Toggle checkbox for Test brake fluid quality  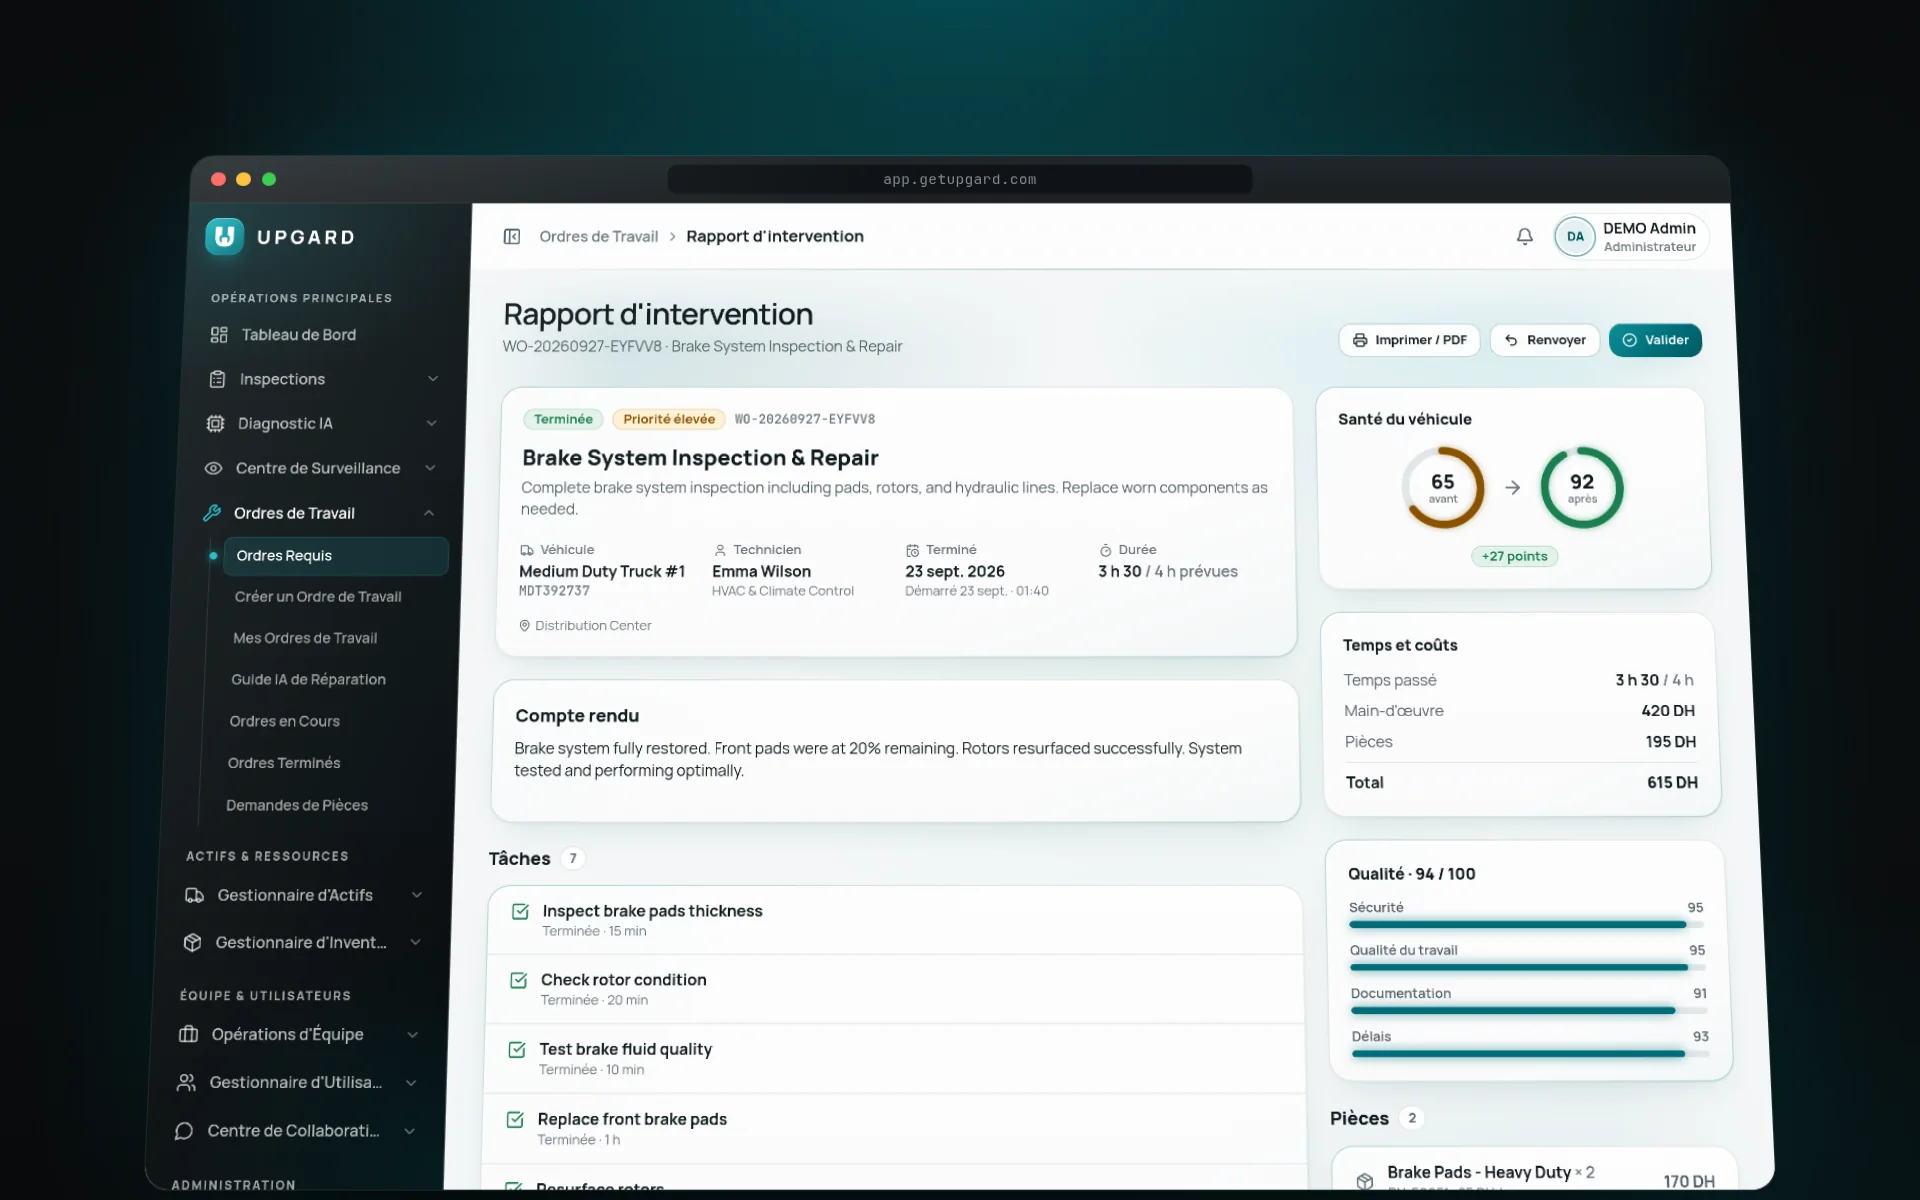click(x=517, y=1049)
